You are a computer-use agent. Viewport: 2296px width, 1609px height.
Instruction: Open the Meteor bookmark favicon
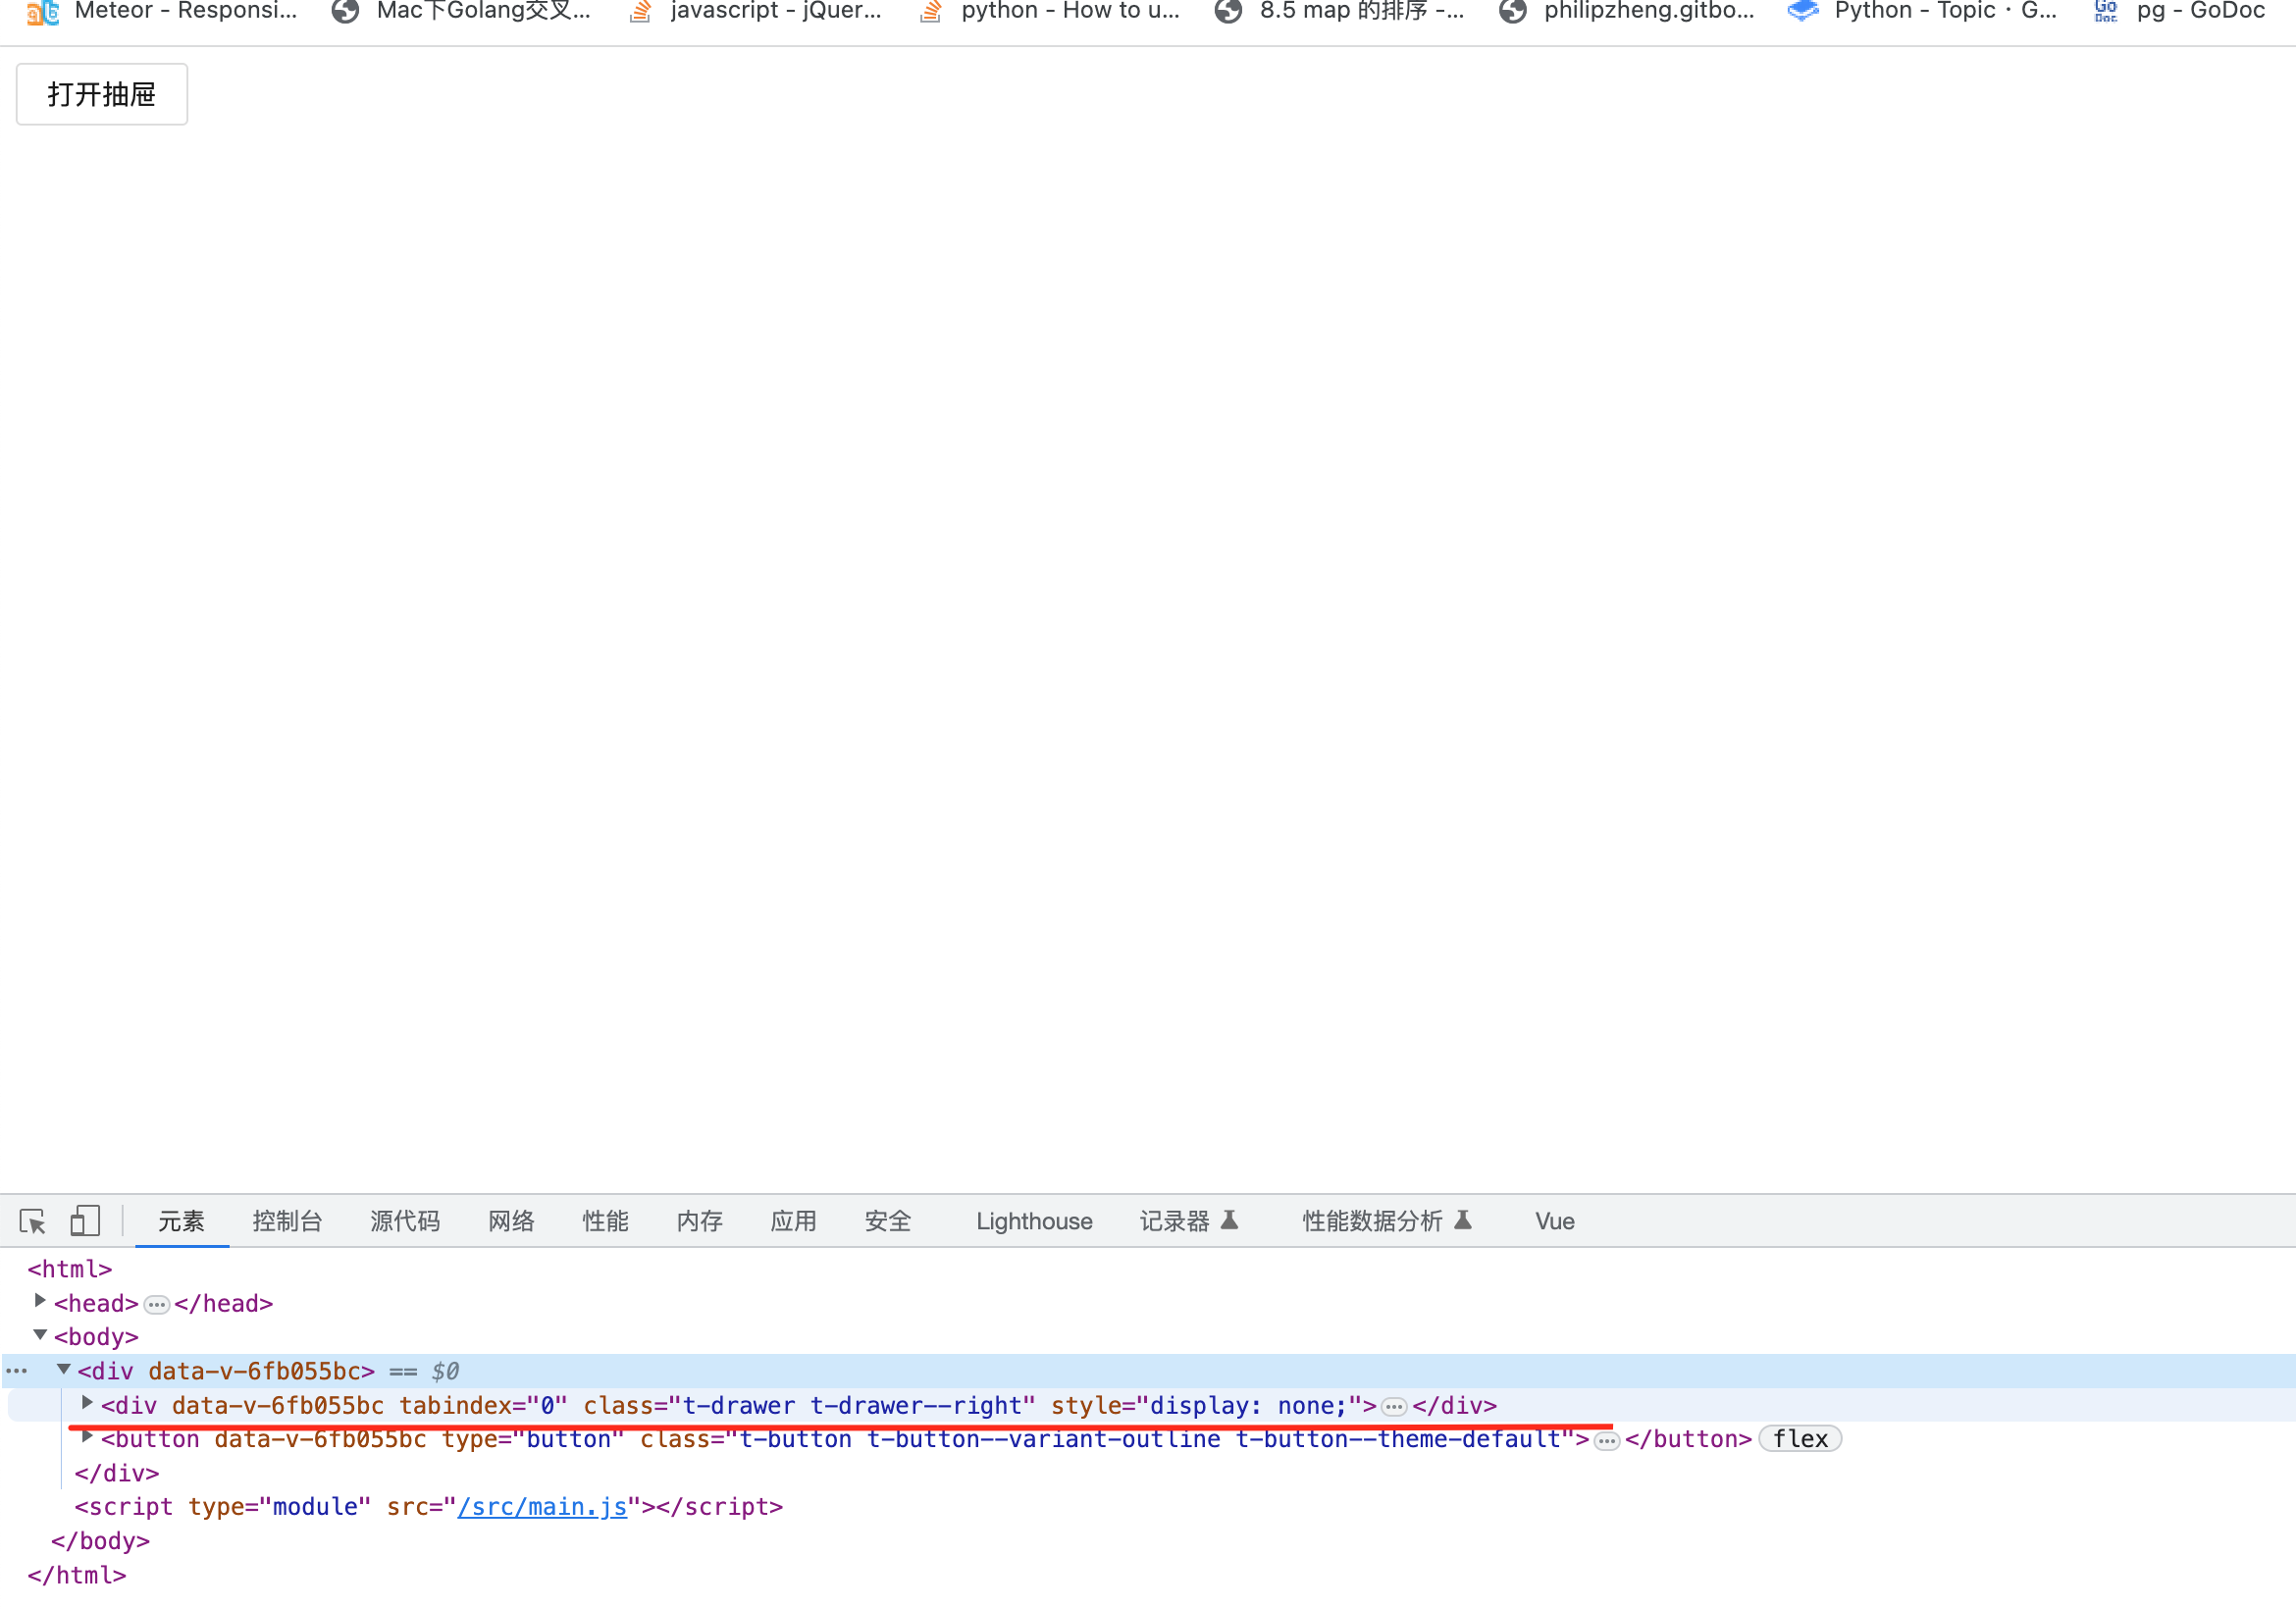point(41,13)
